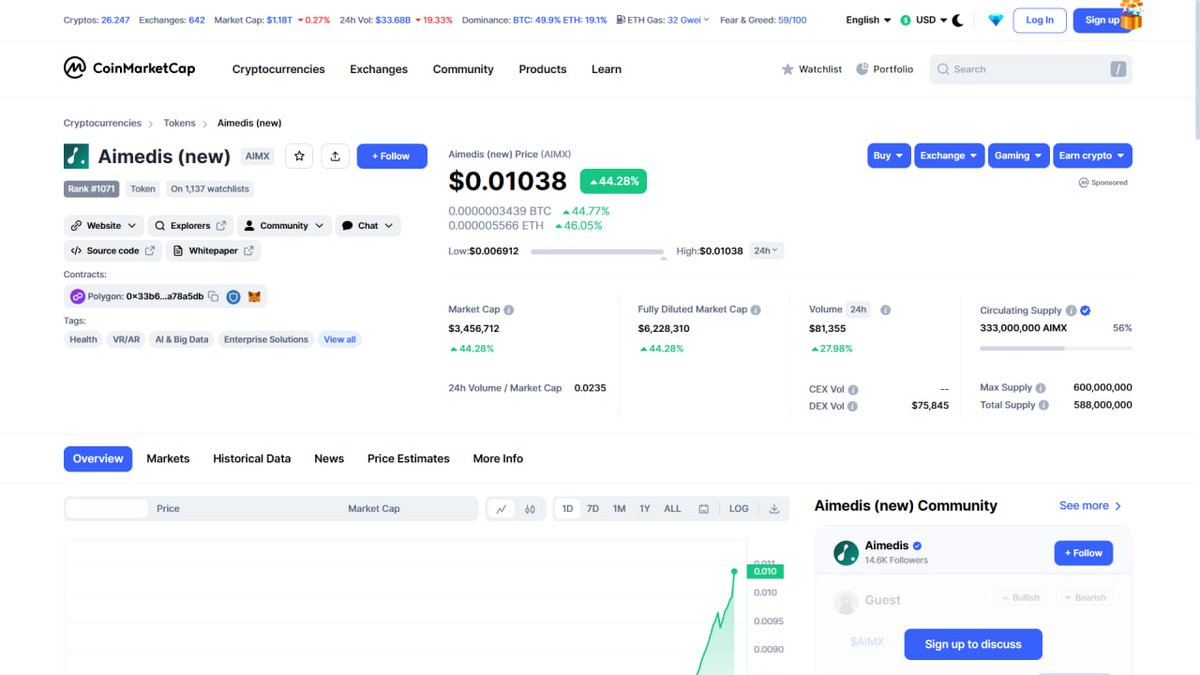1200x675 pixels.
Task: Switch chart to Price view
Action: 168,509
